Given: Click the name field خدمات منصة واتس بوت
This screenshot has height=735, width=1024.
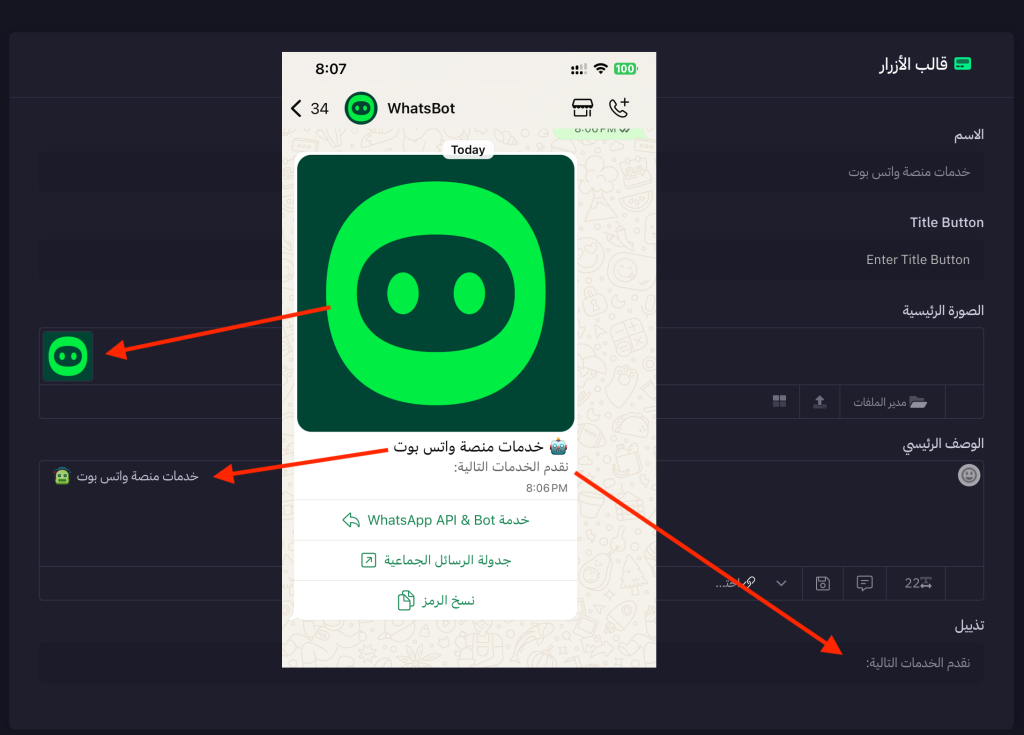Looking at the screenshot, I should (511, 172).
